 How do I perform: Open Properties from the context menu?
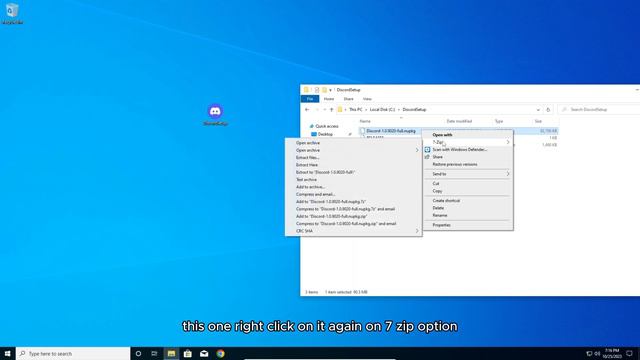pyautogui.click(x=467, y=225)
